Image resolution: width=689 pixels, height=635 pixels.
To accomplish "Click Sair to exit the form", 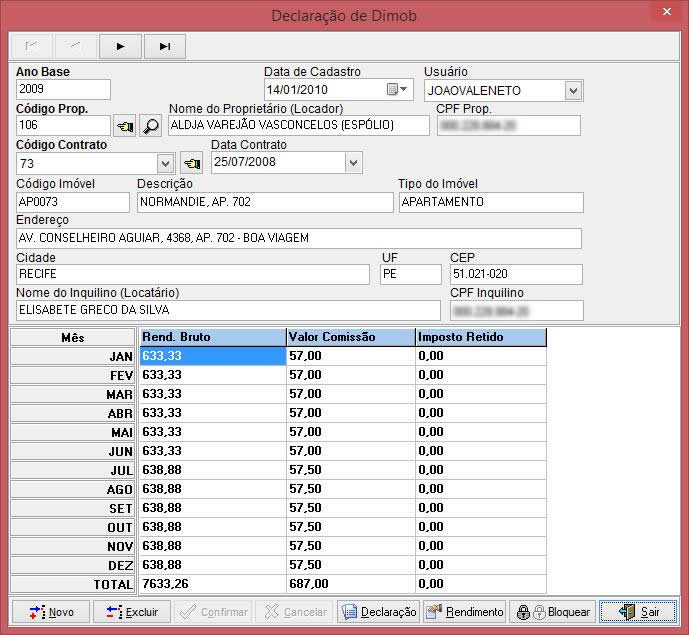I will (x=638, y=612).
